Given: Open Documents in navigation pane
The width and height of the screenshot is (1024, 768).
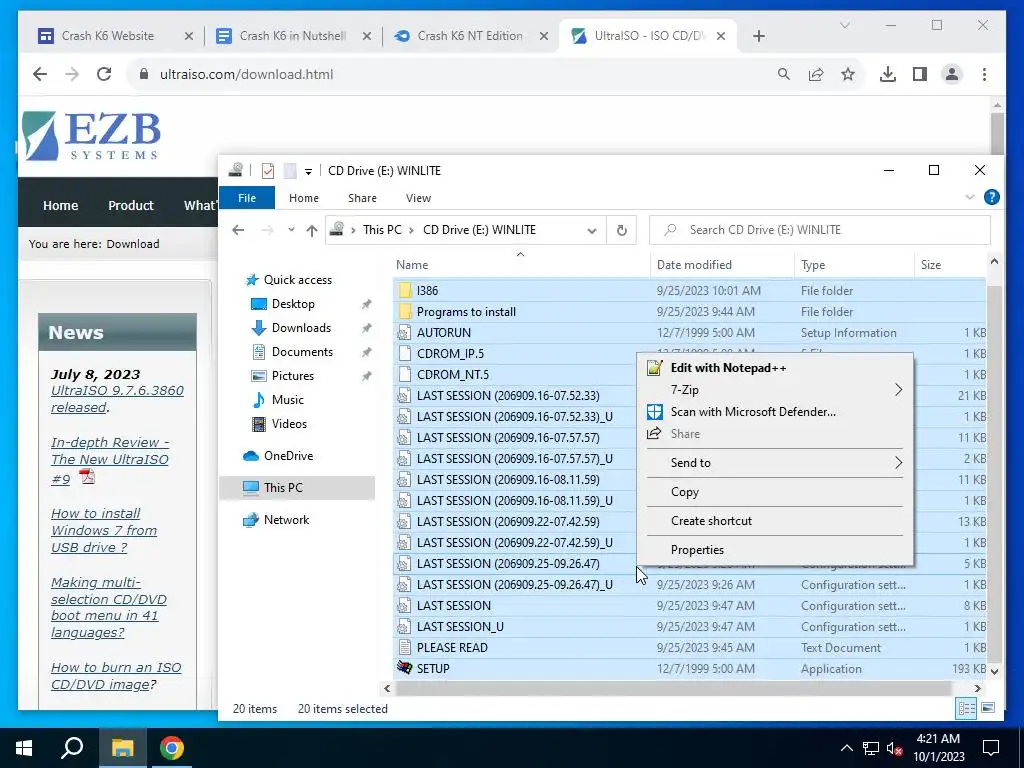Looking at the screenshot, I should tap(302, 352).
